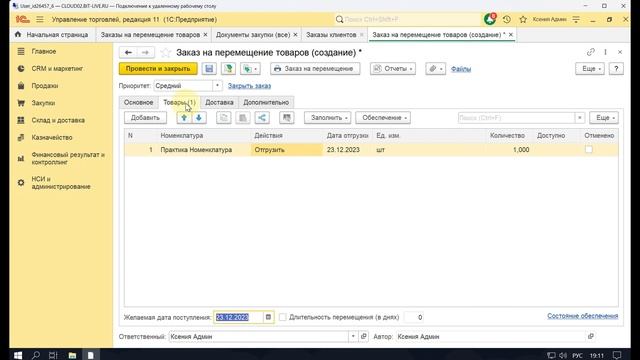Switch to the Дополнительно tab

[266, 102]
